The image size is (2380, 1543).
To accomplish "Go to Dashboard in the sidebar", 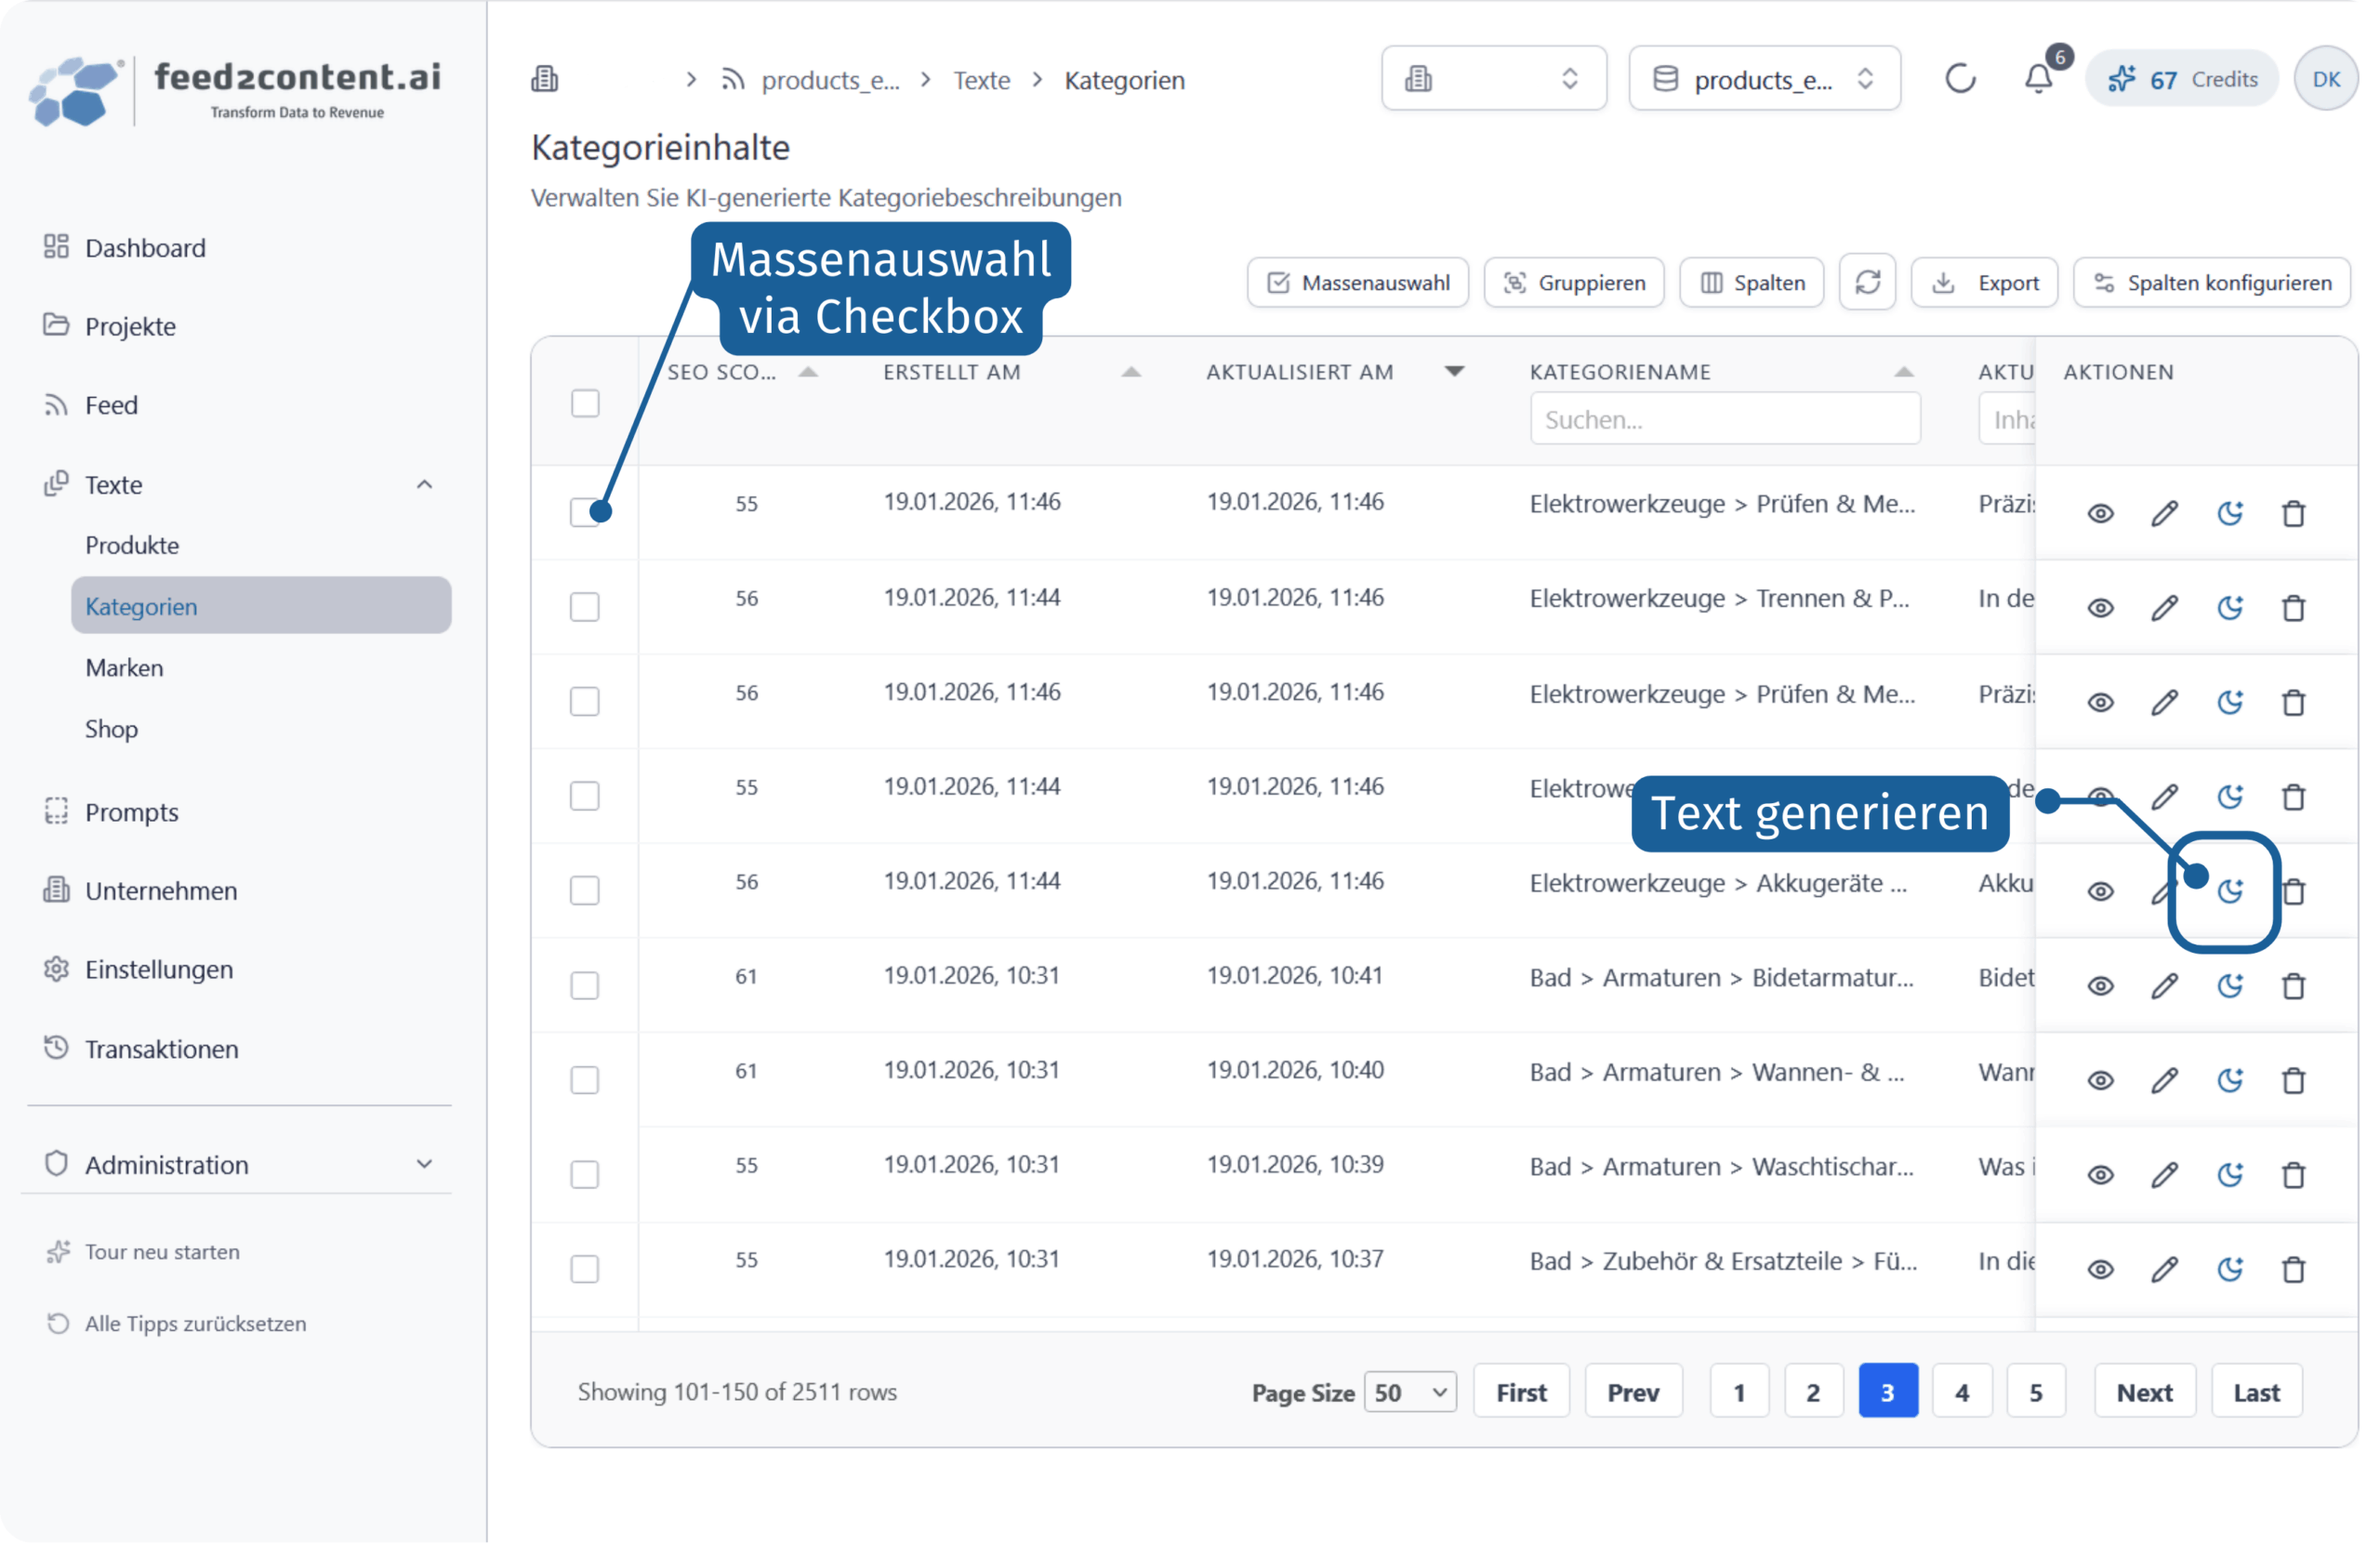I will click(145, 248).
